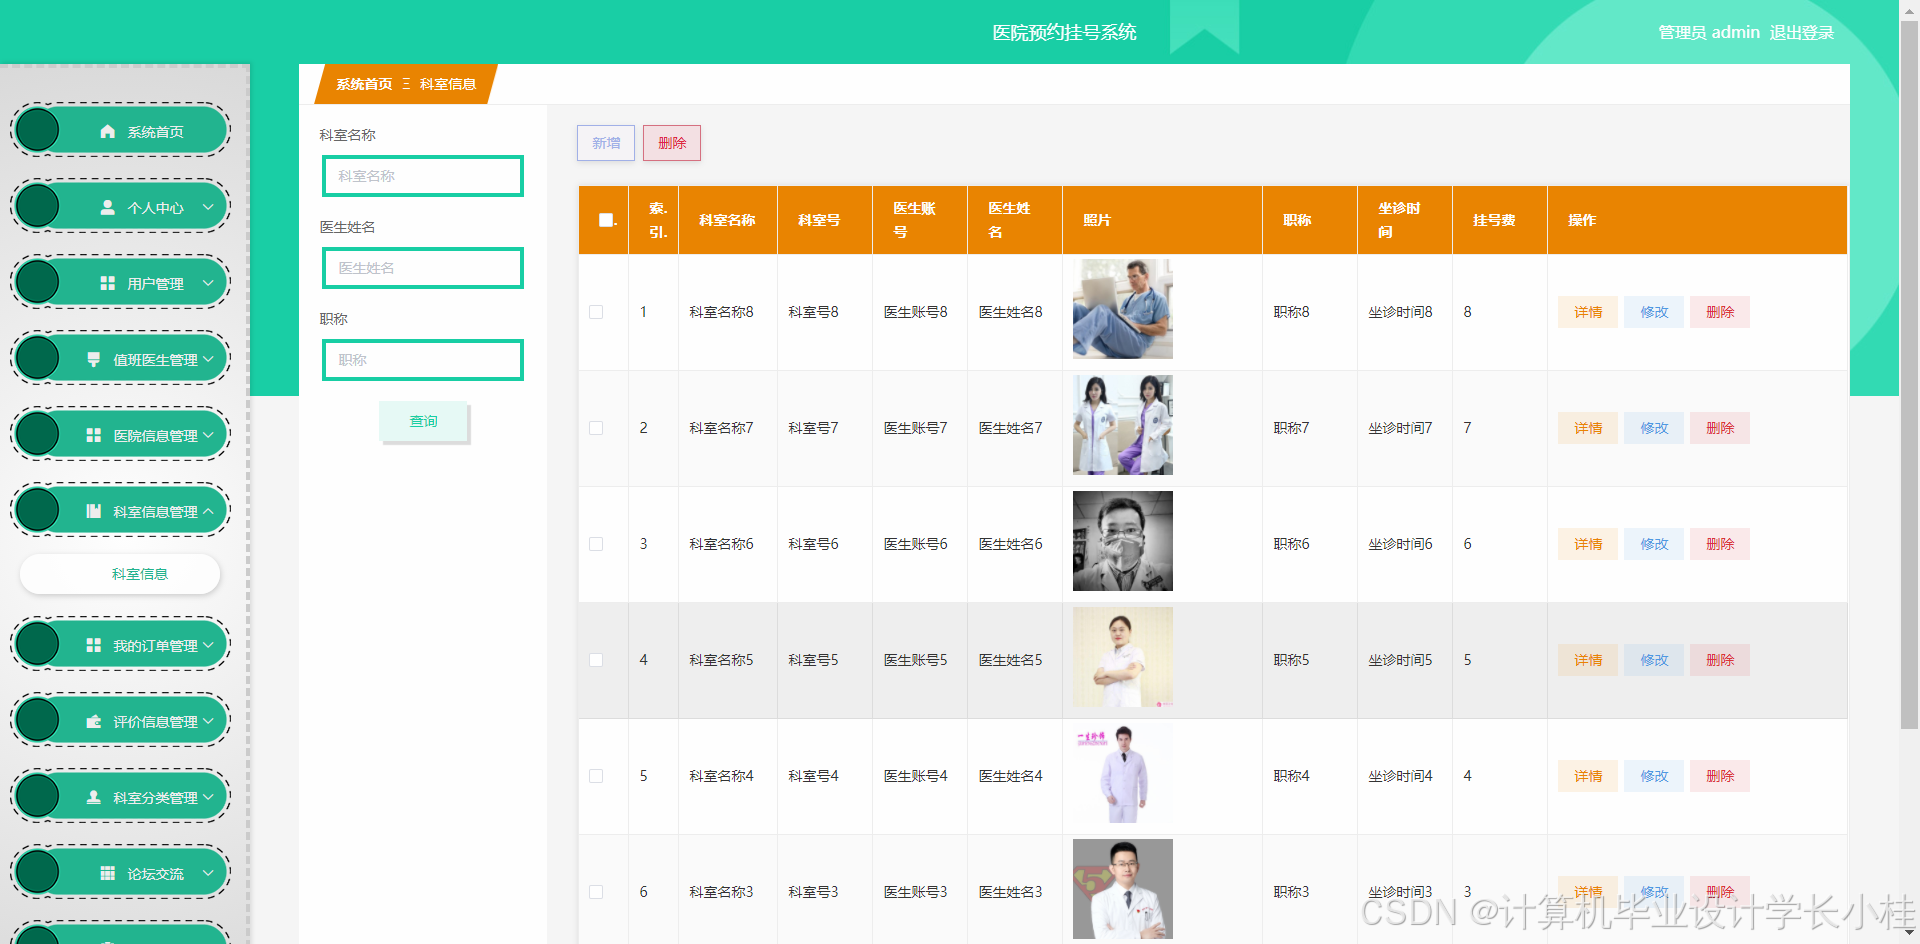Expand the 我的订单管理 menu chevron
Image resolution: width=1920 pixels, height=944 pixels.
208,646
